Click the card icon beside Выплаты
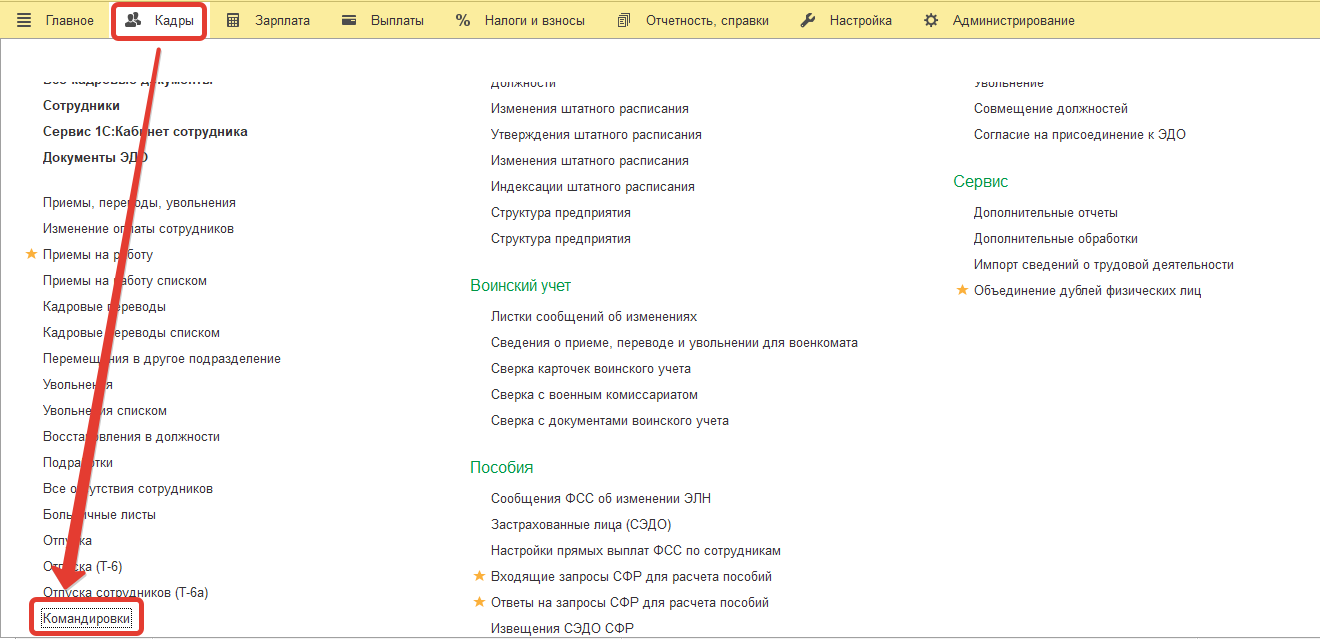 [349, 20]
